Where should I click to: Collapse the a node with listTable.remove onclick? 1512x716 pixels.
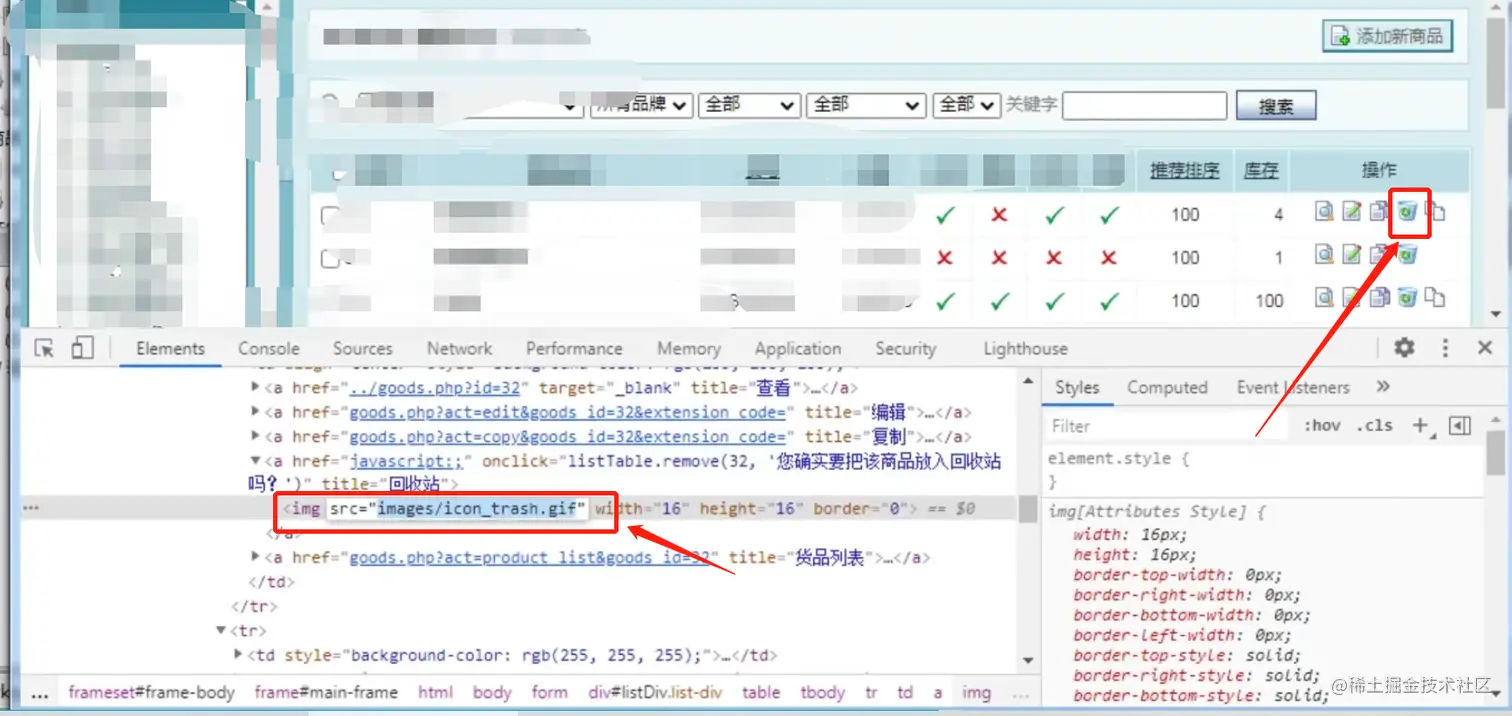click(x=256, y=461)
